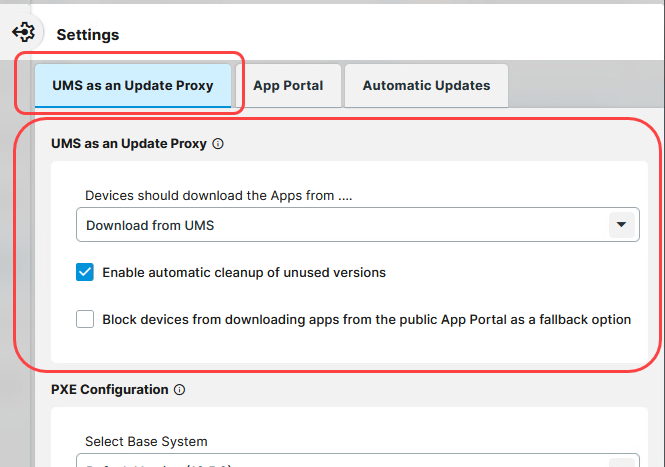
Task: Click the 'Enable automatic cleanup of unused versions' label
Action: [244, 272]
